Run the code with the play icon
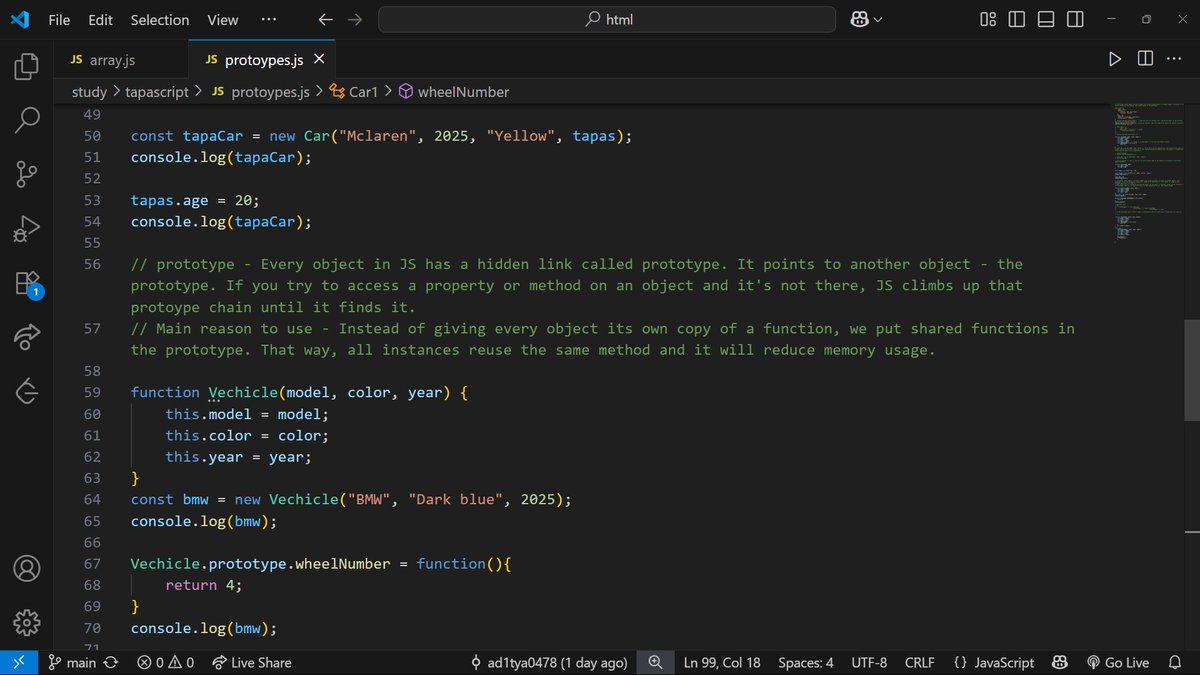Image resolution: width=1200 pixels, height=675 pixels. point(1115,59)
